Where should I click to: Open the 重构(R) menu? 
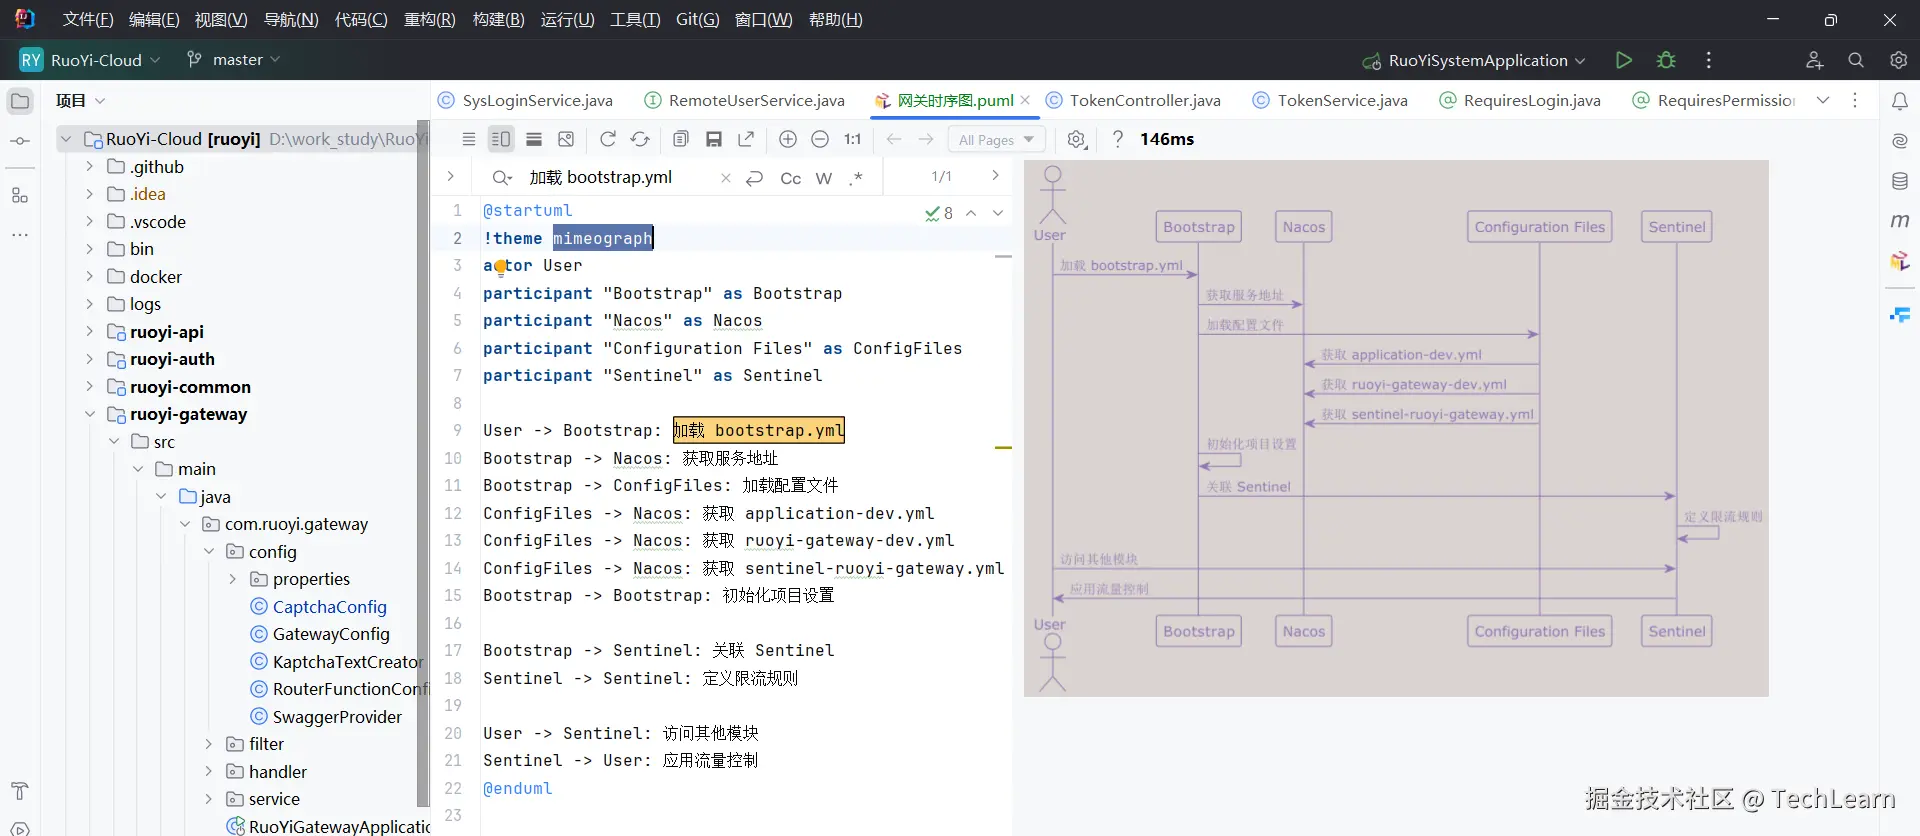429,20
